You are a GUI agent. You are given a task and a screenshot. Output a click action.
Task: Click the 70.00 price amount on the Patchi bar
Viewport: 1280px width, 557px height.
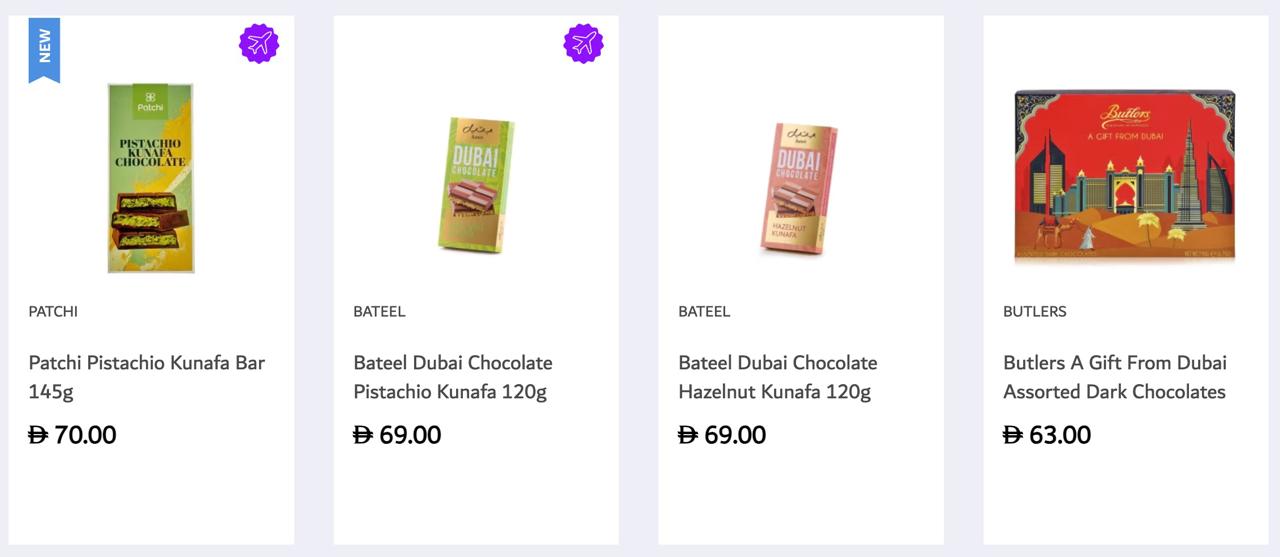(x=85, y=435)
